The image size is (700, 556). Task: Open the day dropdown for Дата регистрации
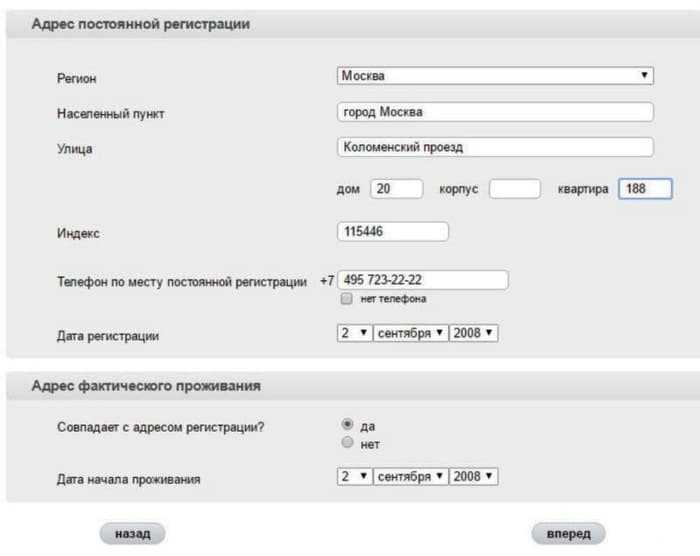[354, 333]
